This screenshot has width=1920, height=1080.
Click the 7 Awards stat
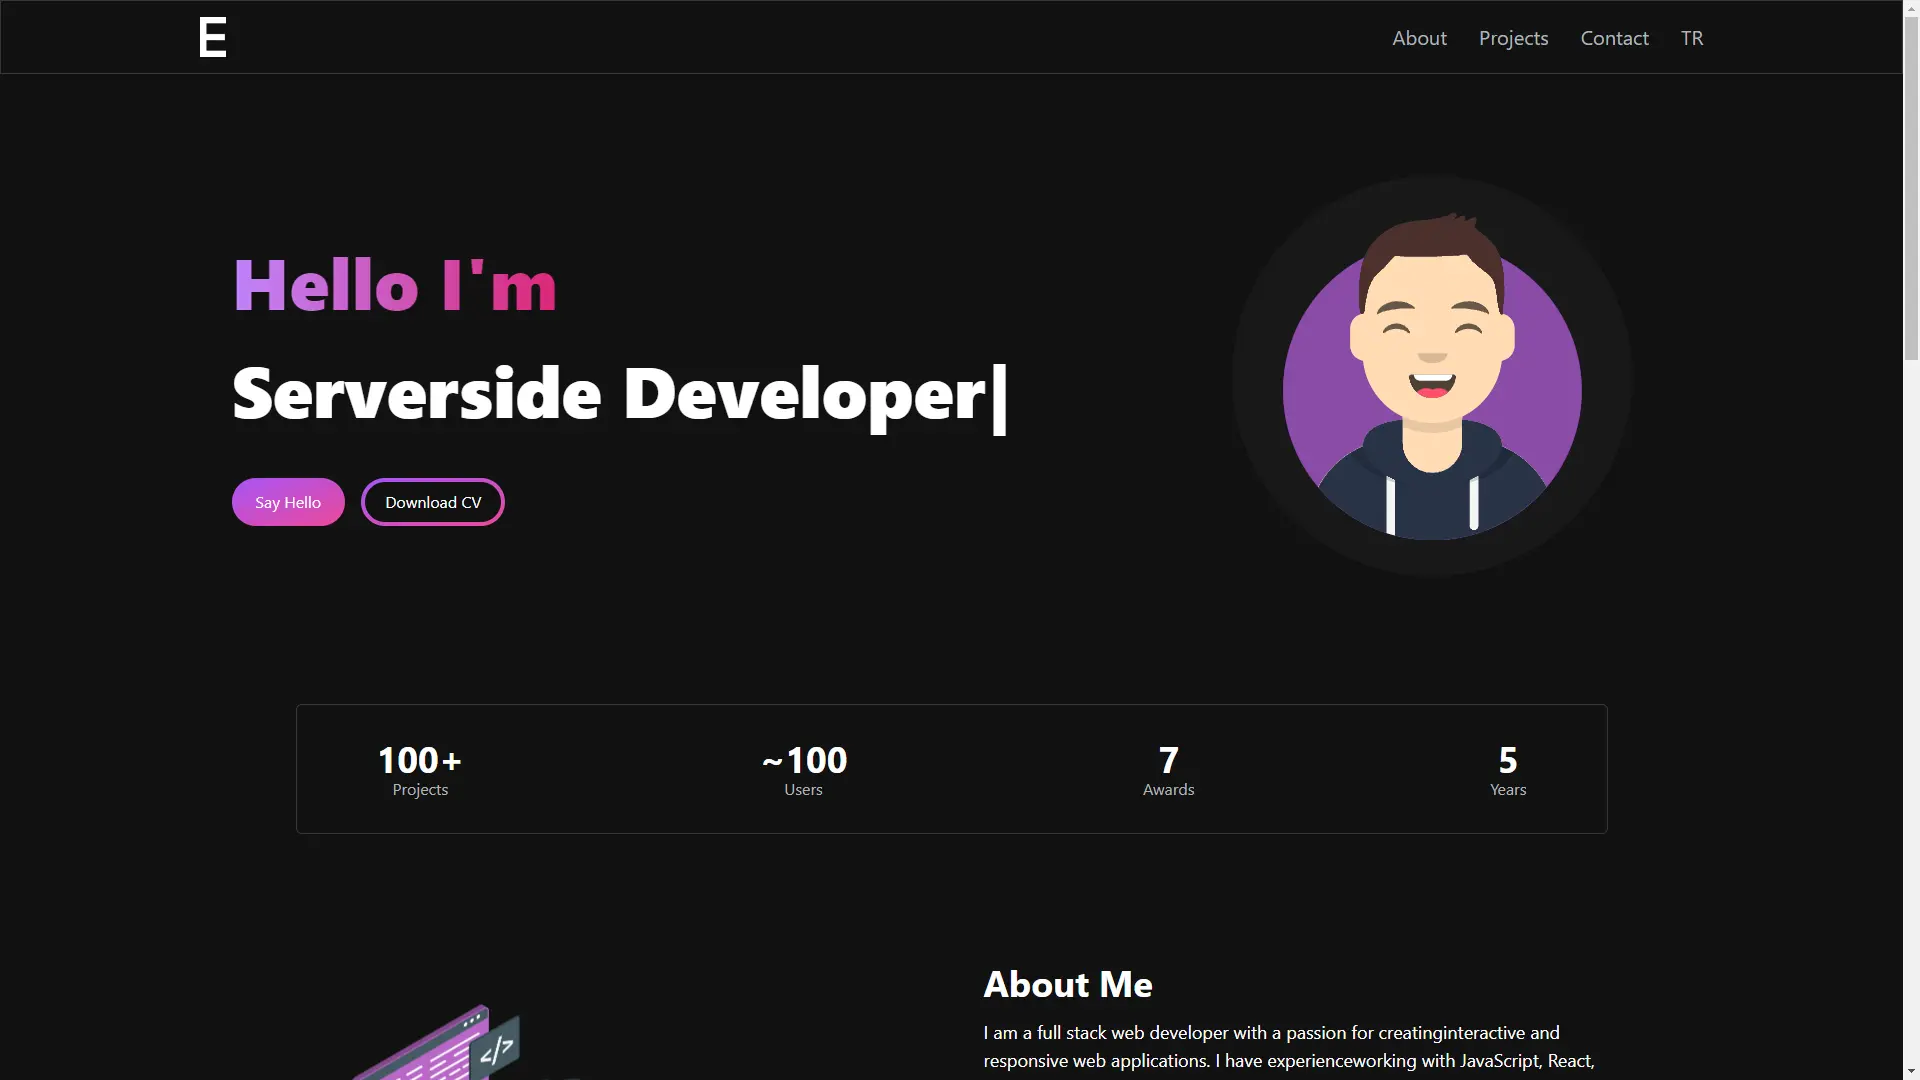pos(1168,770)
